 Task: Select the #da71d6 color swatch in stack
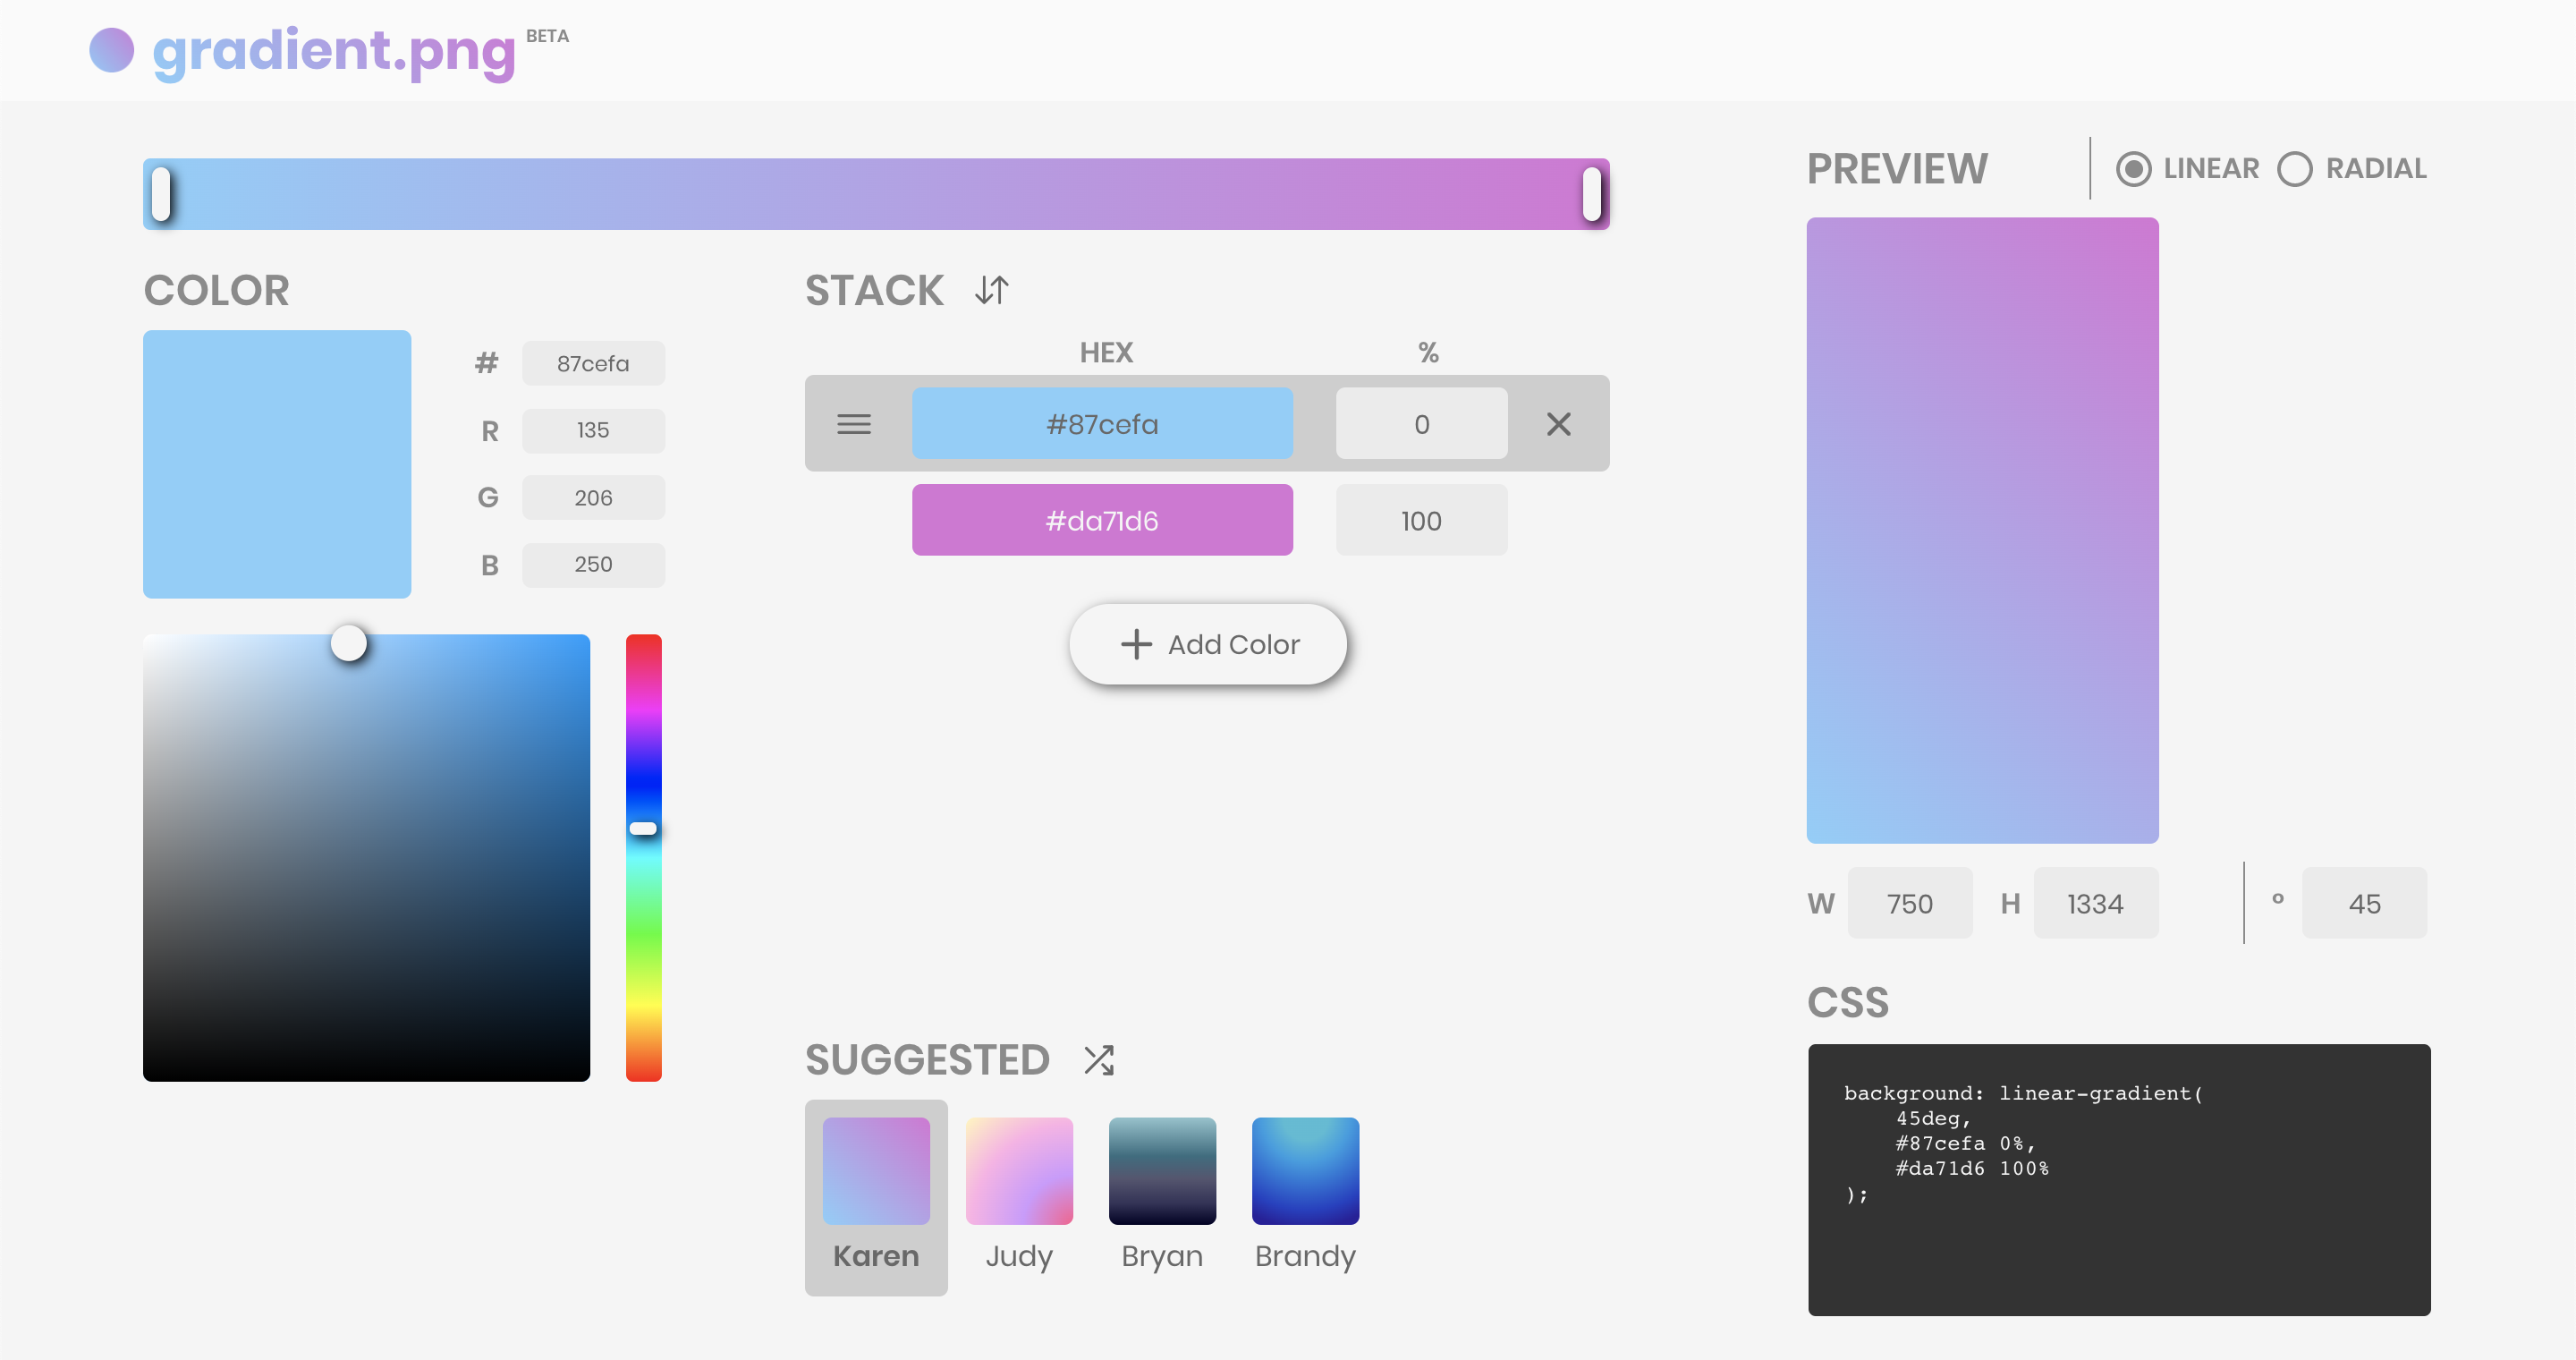pos(1101,520)
